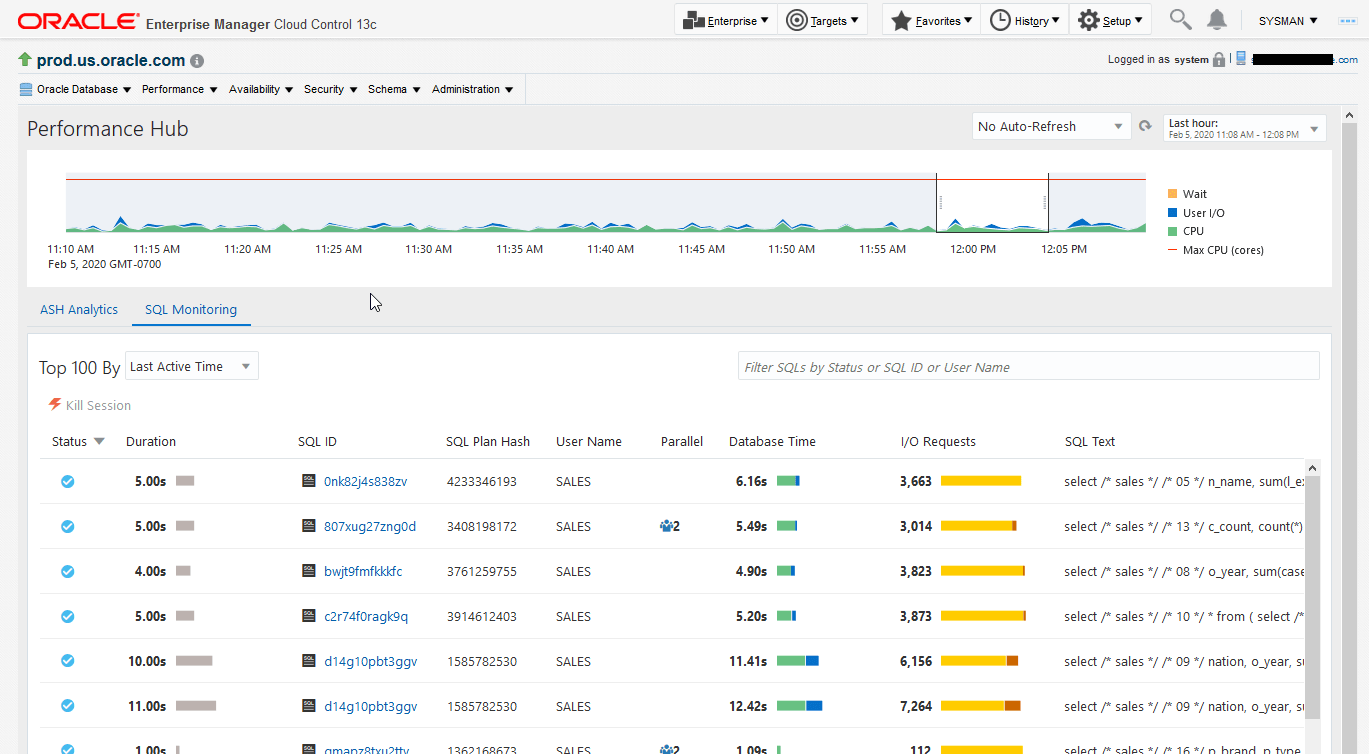The image size is (1369, 754).
Task: Click the SQL icon in the 10.00s row
Action: tap(309, 661)
